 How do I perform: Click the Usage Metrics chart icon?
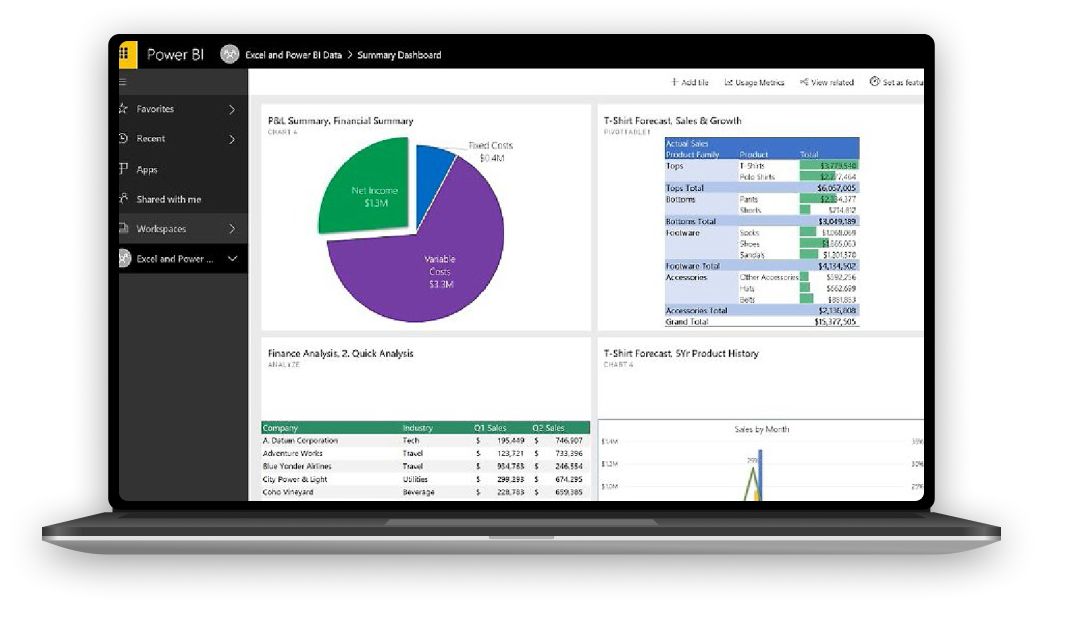pos(728,82)
